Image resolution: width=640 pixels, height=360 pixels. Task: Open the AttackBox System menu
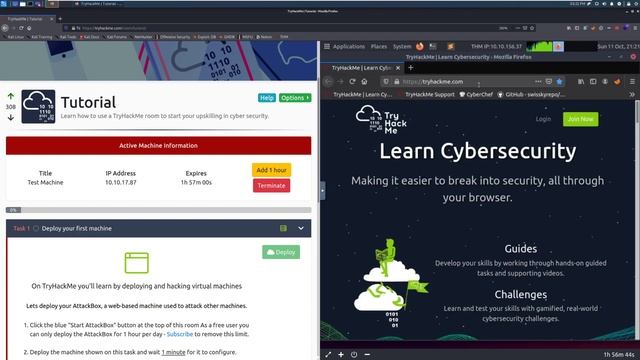tap(402, 47)
